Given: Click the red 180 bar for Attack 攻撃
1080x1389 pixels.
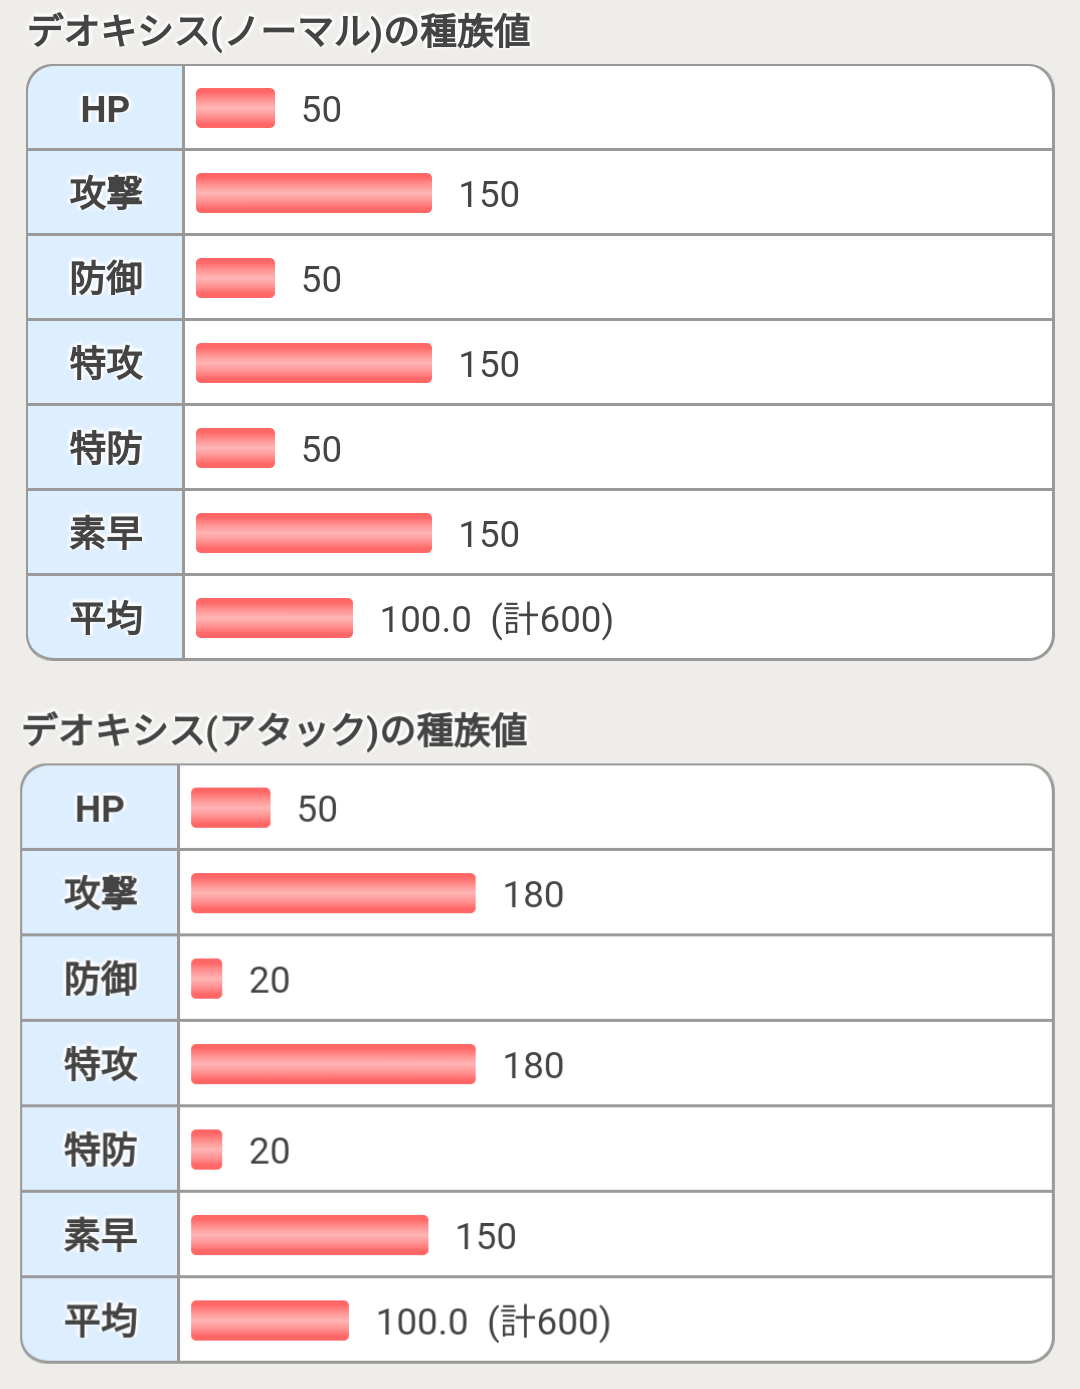Looking at the screenshot, I should click(333, 893).
